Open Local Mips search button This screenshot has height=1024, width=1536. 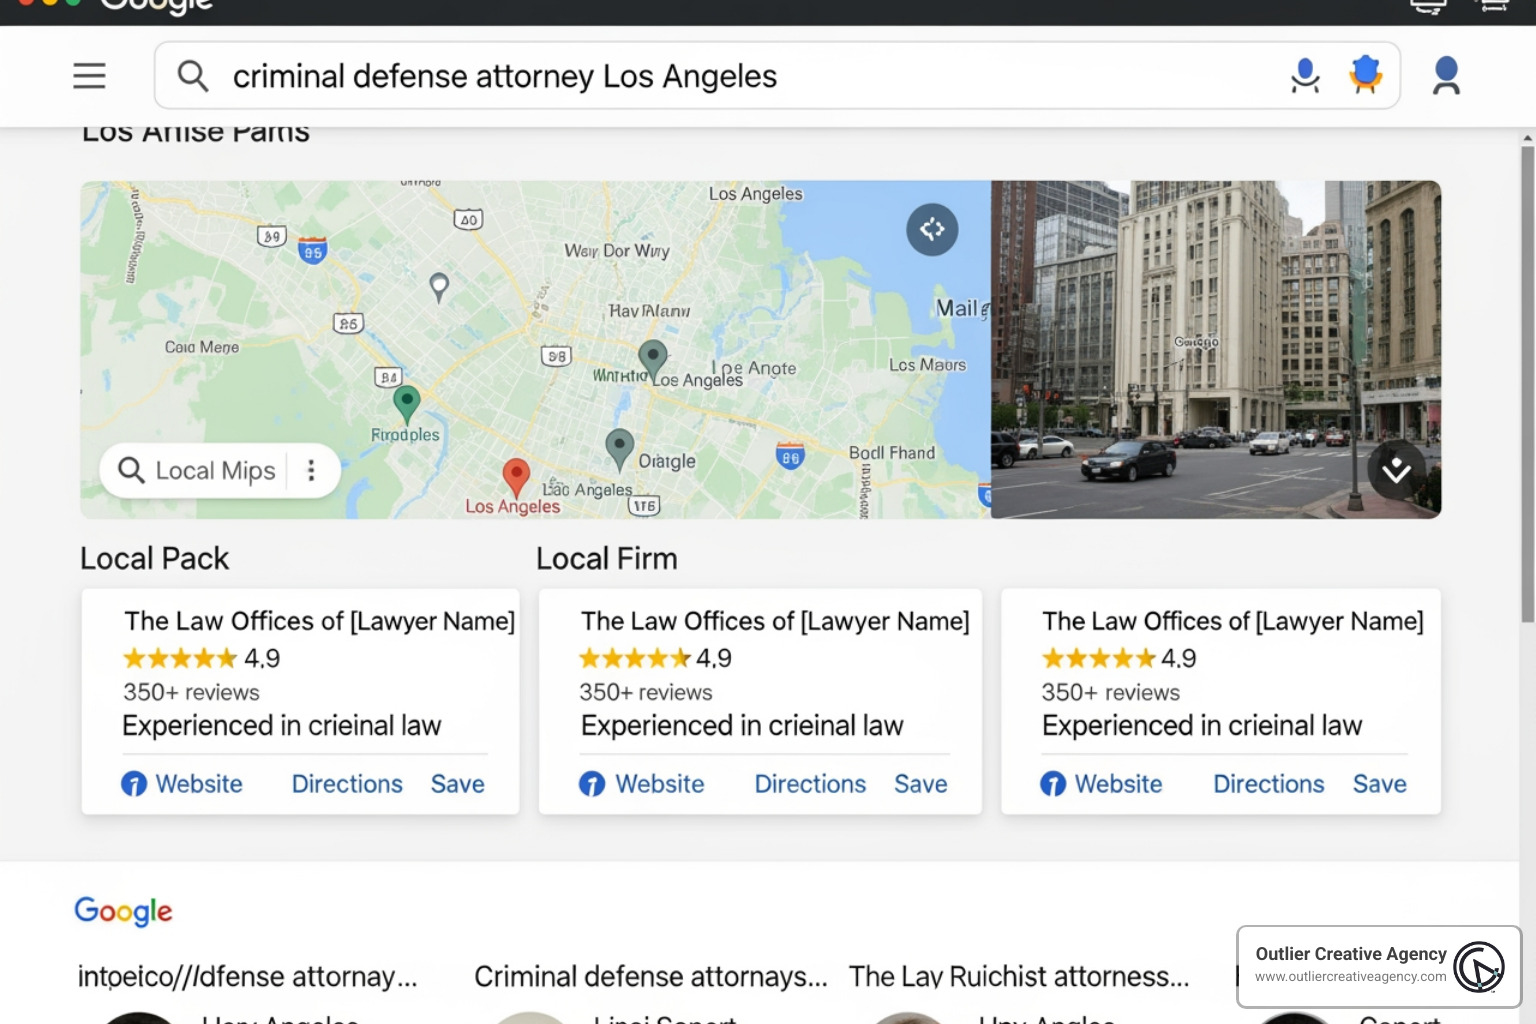[197, 470]
